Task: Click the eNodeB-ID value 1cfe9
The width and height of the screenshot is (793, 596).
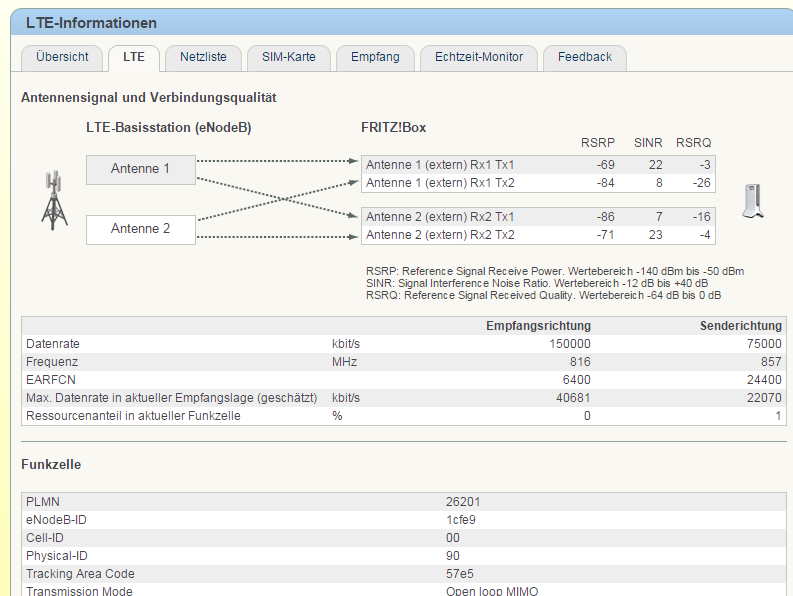Action: (x=461, y=519)
